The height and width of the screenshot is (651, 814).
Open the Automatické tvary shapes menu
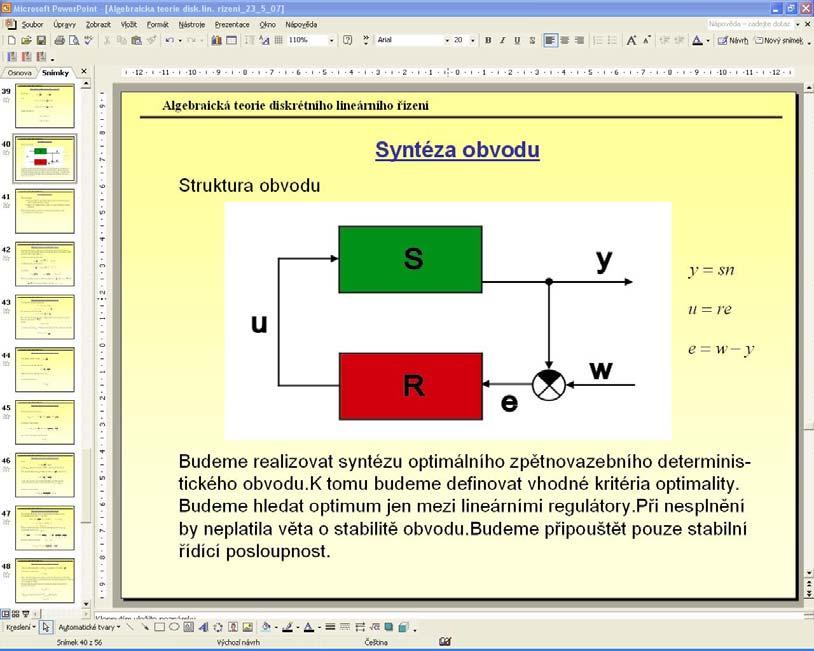pyautogui.click(x=89, y=627)
